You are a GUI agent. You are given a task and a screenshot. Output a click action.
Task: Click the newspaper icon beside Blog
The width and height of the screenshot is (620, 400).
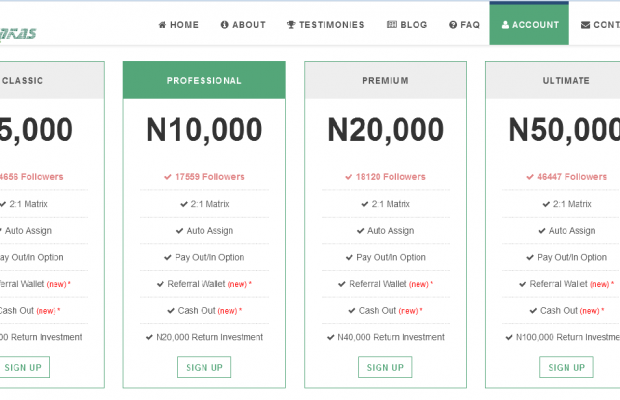point(391,25)
